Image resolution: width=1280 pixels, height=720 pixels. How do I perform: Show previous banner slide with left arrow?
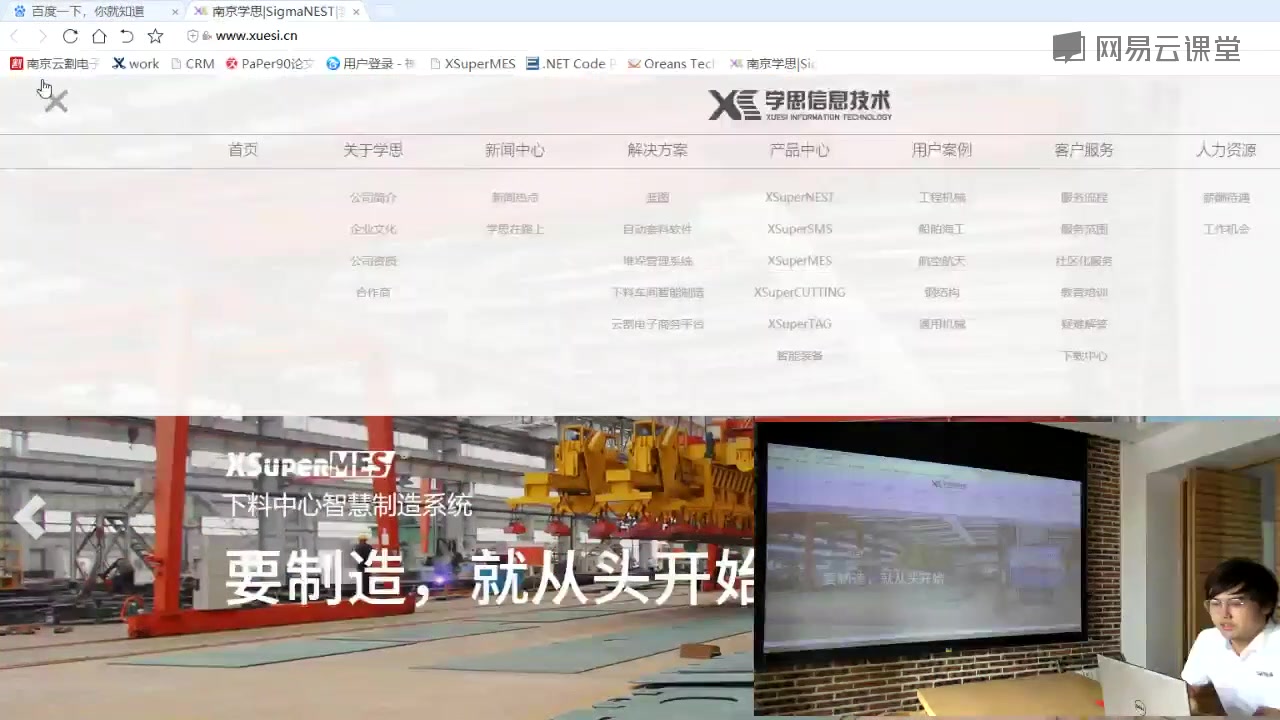coord(29,517)
